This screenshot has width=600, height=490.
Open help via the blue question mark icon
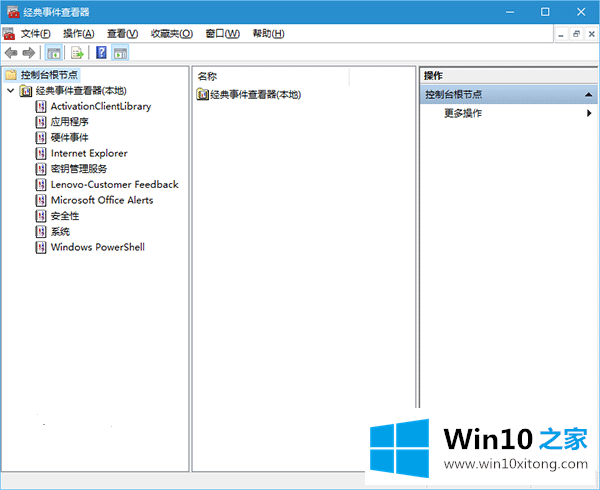[x=101, y=52]
